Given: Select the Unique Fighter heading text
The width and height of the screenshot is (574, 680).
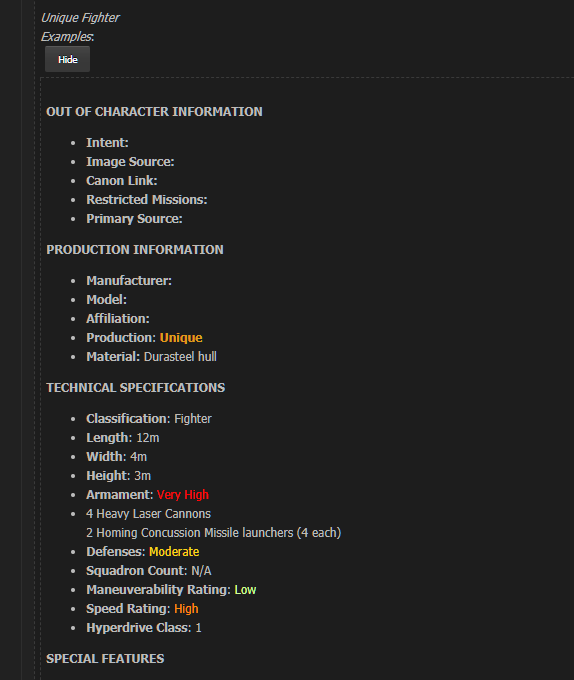Looking at the screenshot, I should pos(80,18).
